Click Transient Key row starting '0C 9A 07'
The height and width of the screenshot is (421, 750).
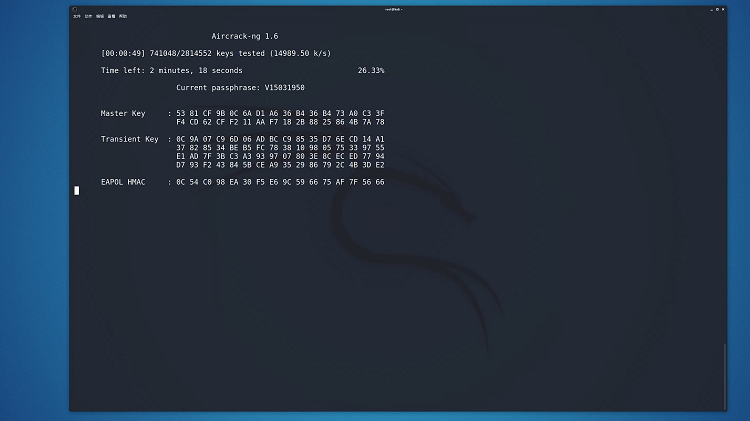(x=280, y=139)
